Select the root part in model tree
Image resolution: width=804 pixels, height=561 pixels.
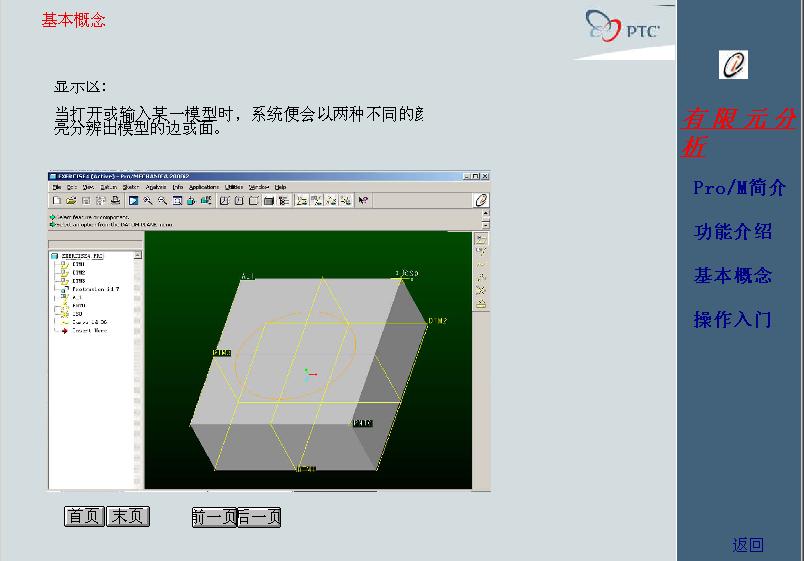(82, 256)
